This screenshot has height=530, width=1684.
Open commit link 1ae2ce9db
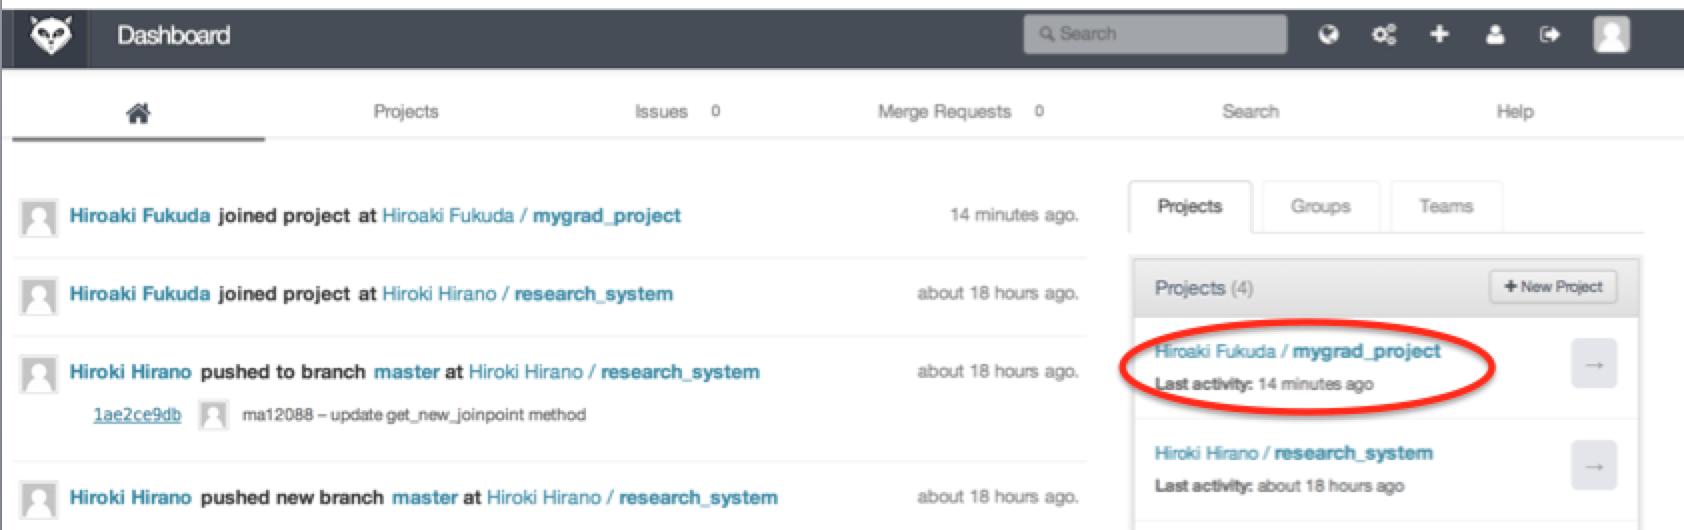coord(137,415)
